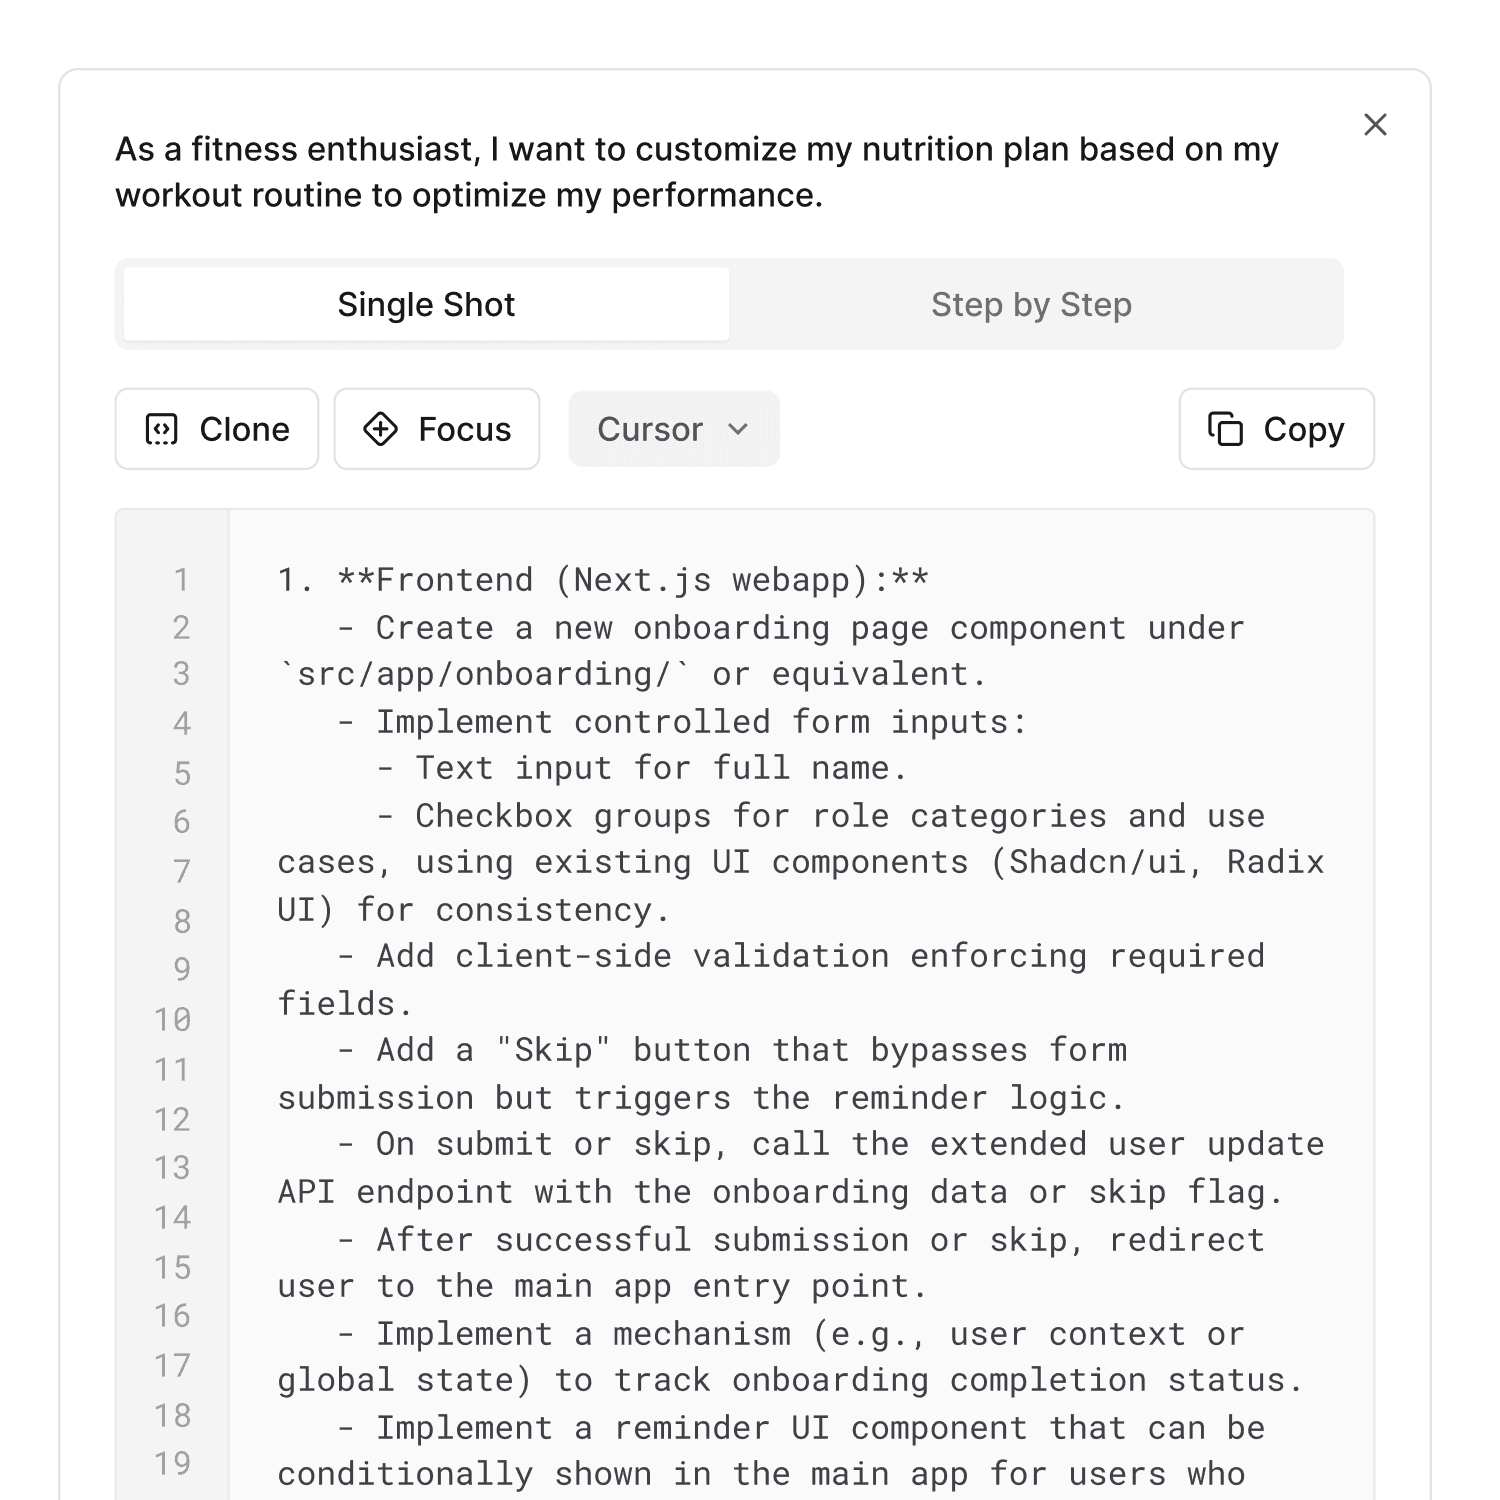This screenshot has width=1500, height=1500.
Task: Open the Cursor tool selector
Action: point(674,429)
